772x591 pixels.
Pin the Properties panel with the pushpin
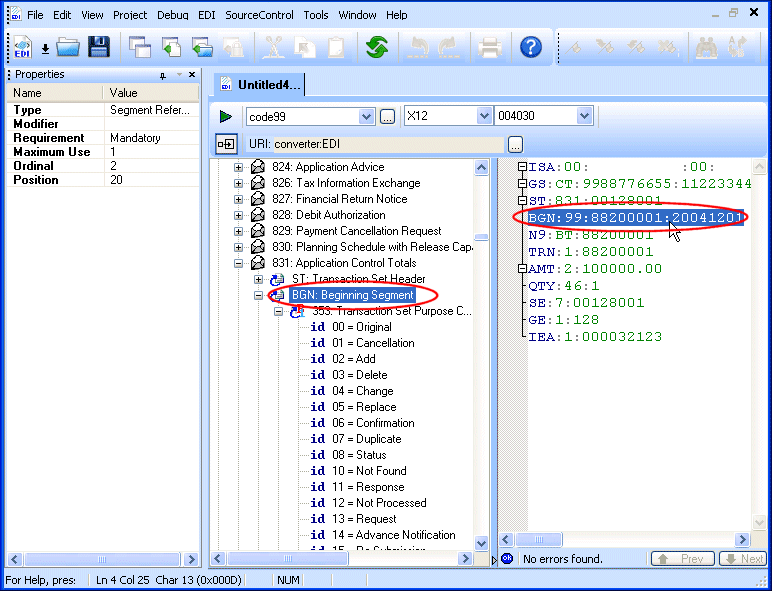163,75
